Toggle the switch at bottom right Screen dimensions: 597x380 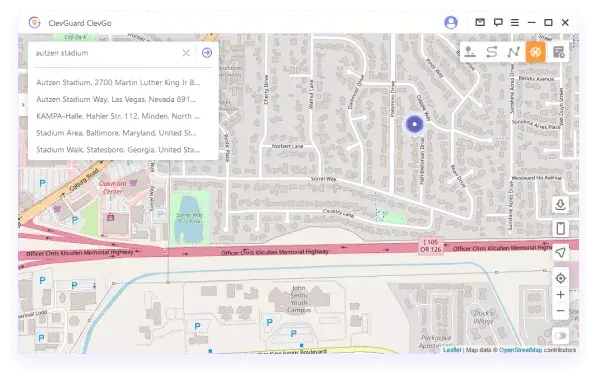tap(560, 335)
